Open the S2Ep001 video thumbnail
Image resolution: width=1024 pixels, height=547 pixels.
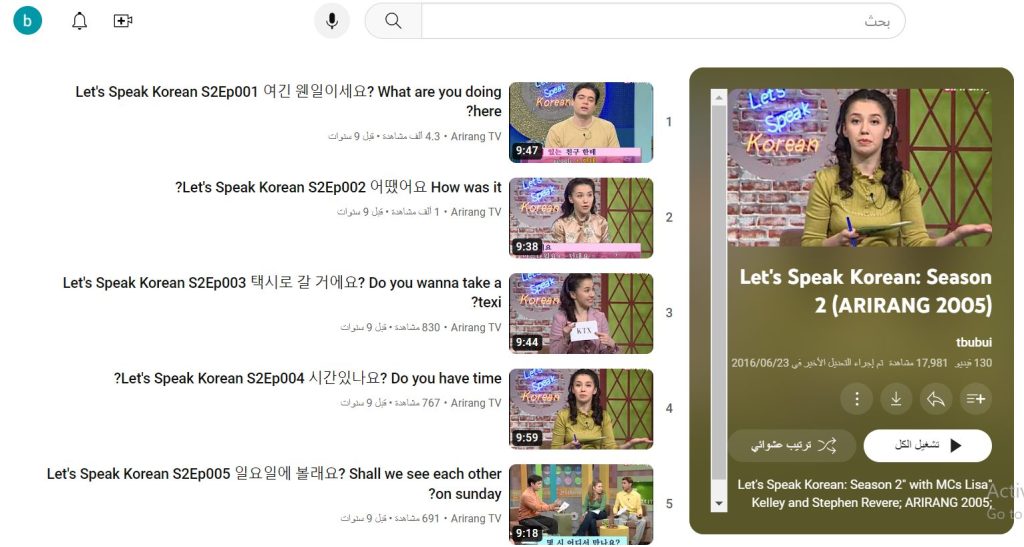581,122
